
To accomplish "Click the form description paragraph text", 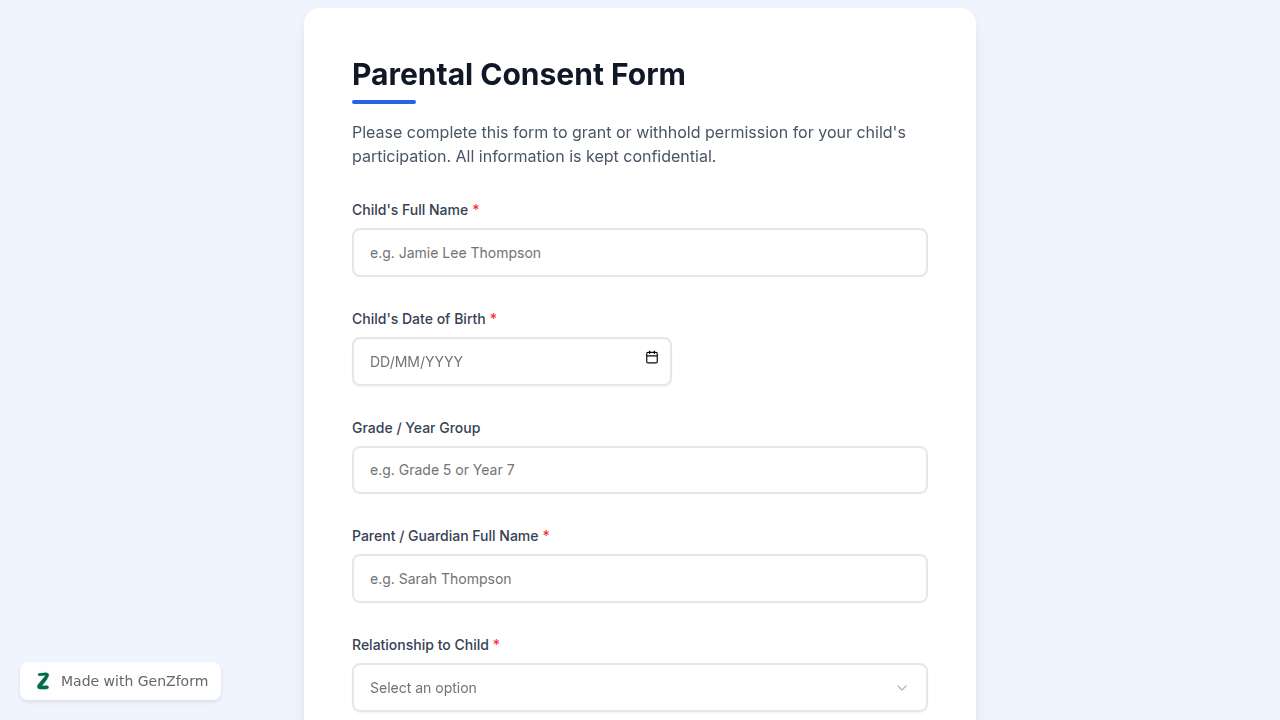I will tap(628, 144).
